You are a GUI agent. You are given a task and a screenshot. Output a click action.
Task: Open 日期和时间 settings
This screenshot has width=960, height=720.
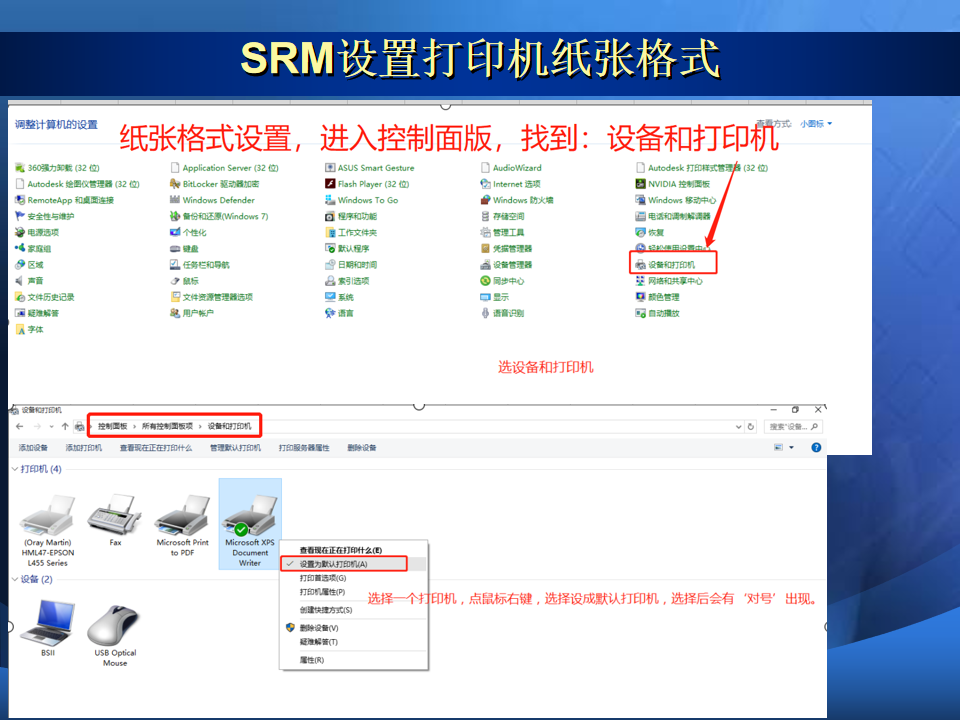point(351,265)
